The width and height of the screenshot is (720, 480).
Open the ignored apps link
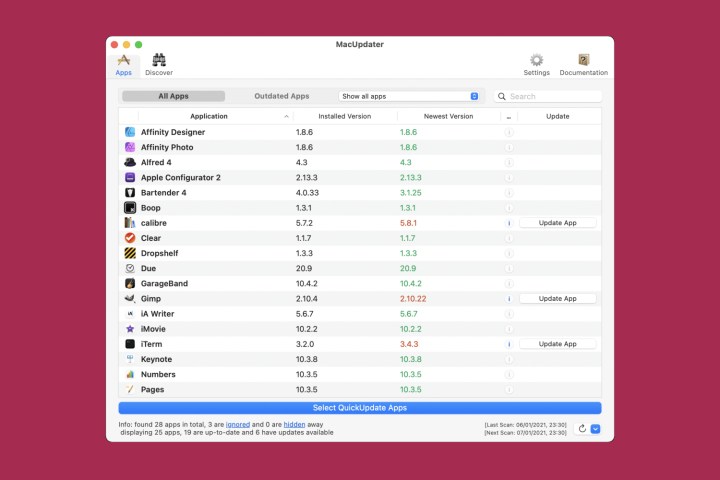tap(237, 423)
